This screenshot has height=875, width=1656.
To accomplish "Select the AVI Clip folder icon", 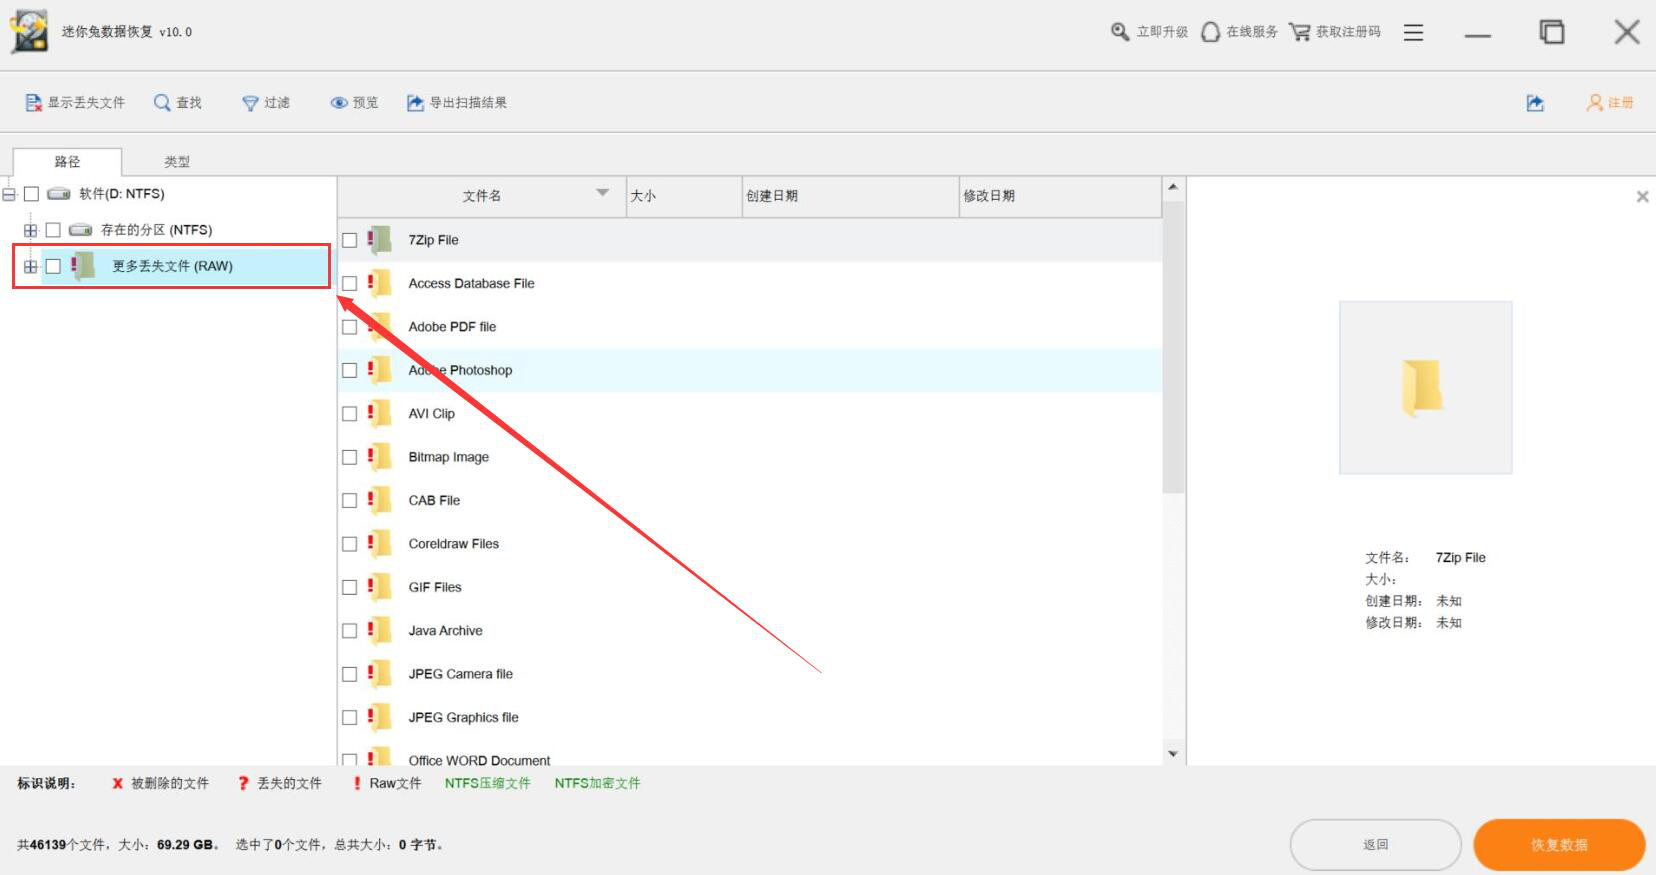I will (380, 413).
